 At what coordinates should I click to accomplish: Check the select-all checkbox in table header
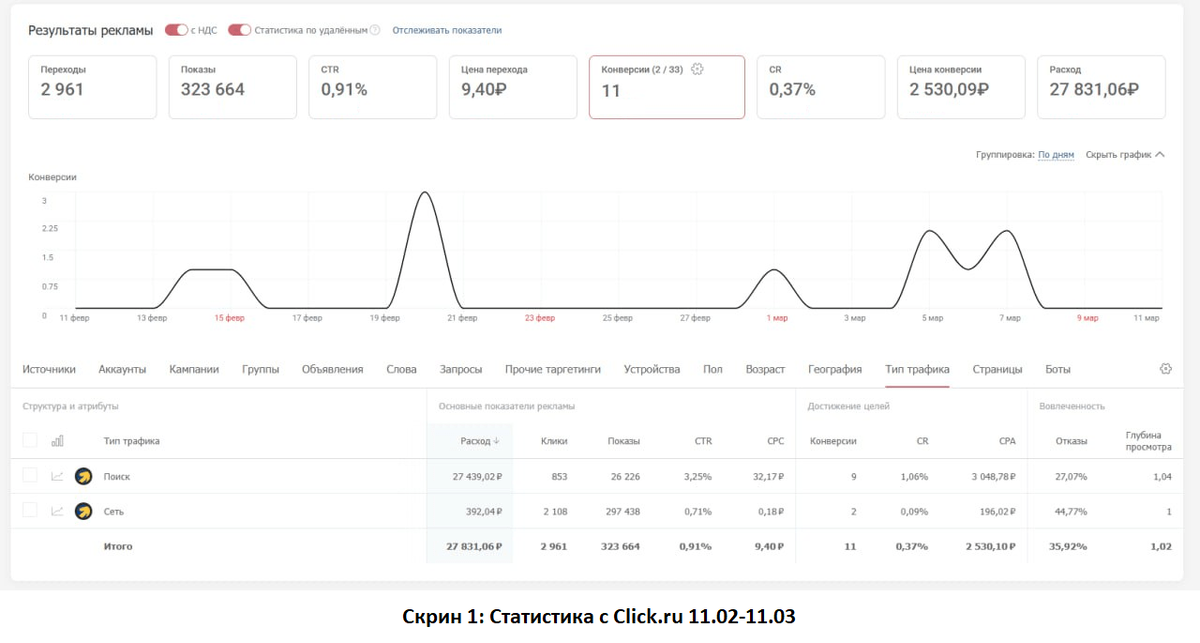[x=30, y=441]
